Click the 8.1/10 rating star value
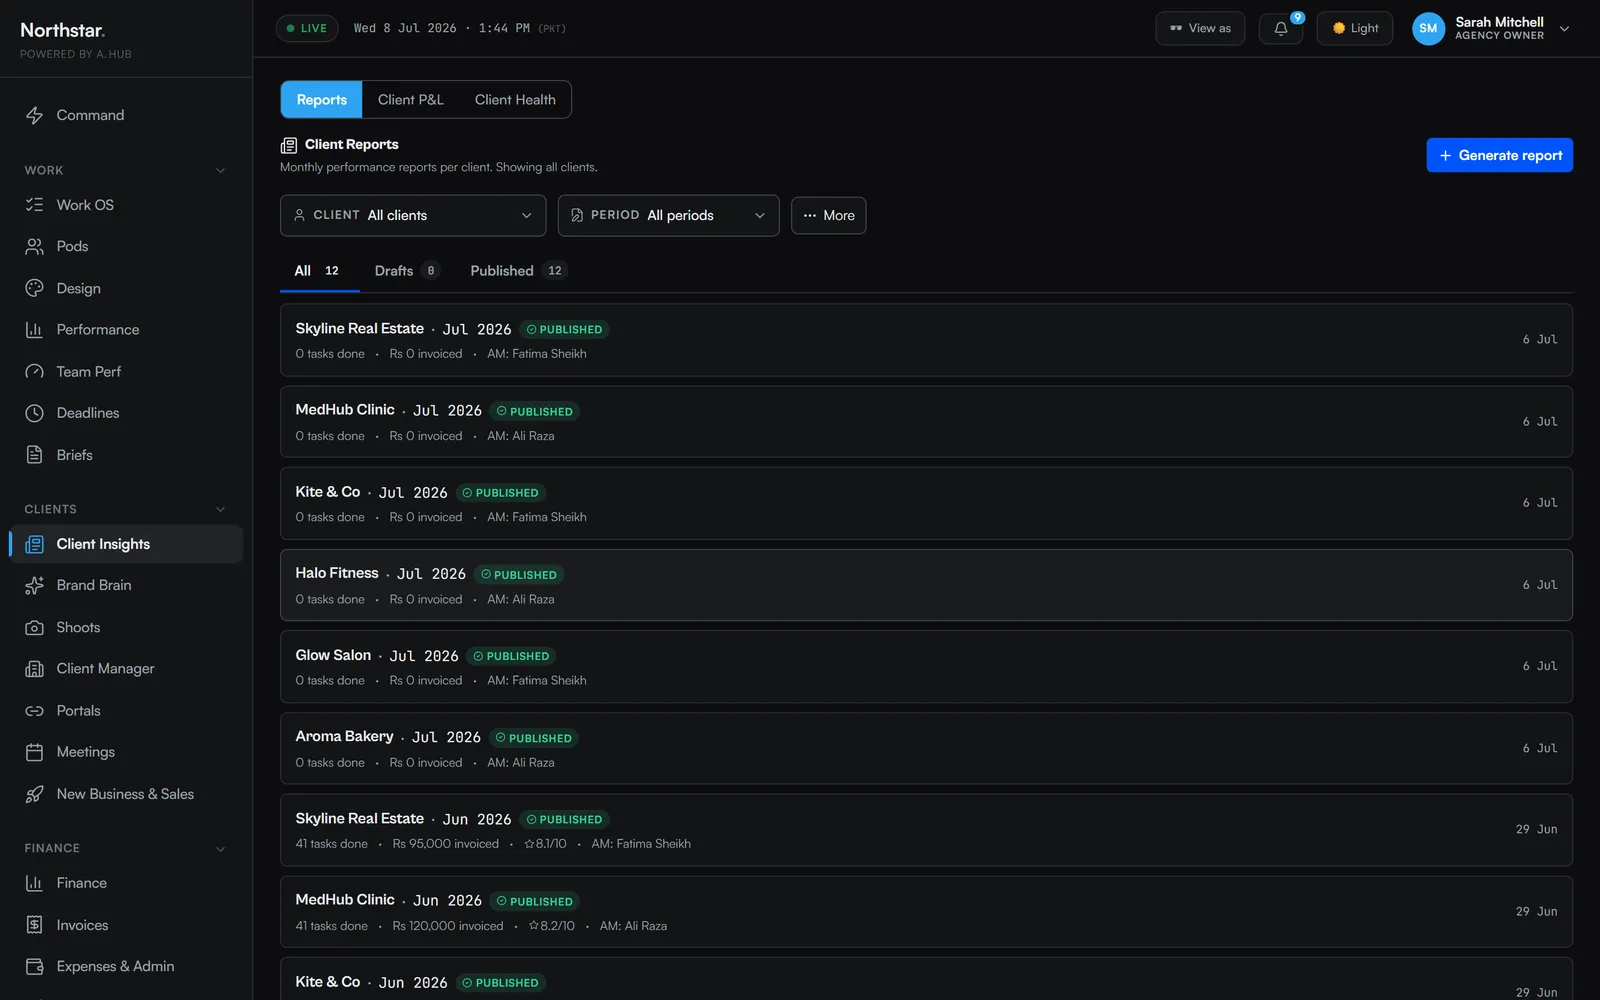Image resolution: width=1600 pixels, height=1000 pixels. coord(545,844)
